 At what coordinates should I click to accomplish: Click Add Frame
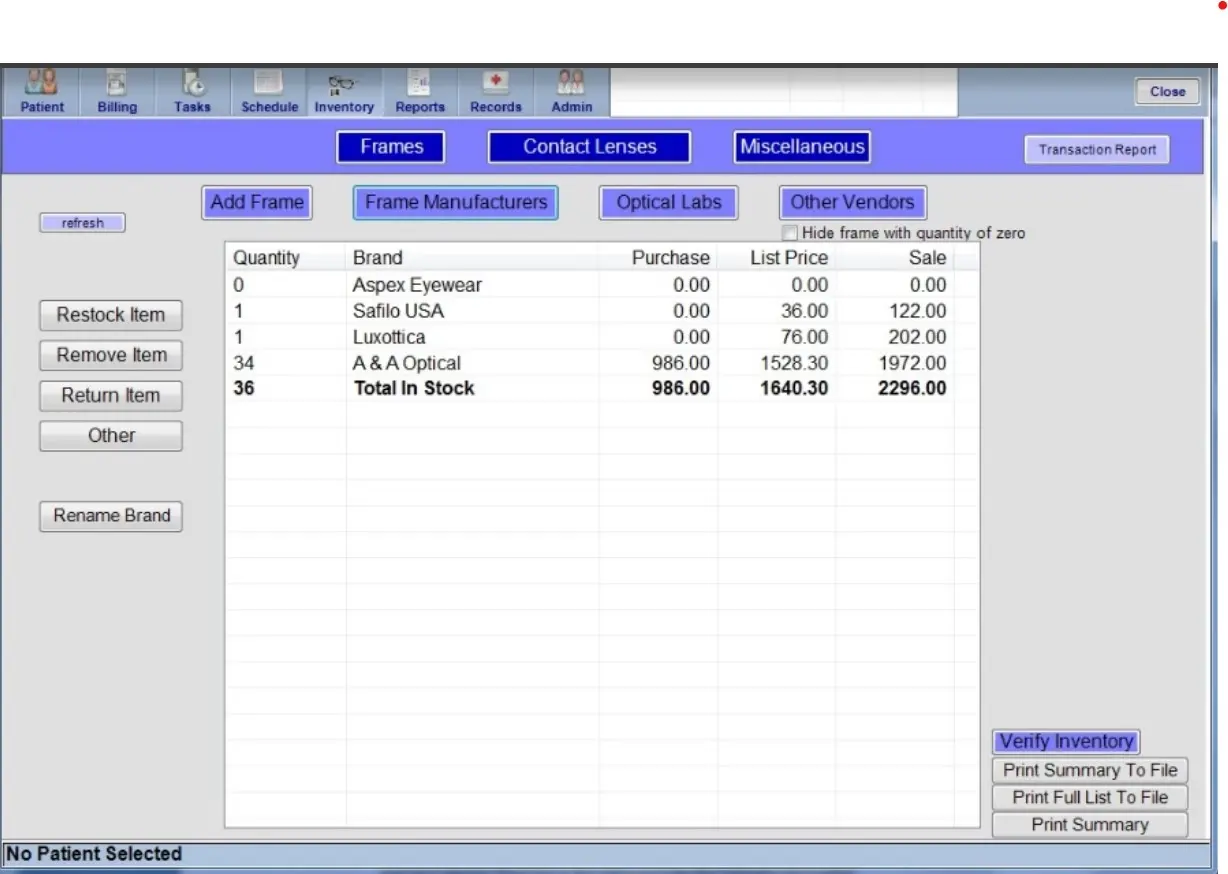256,202
